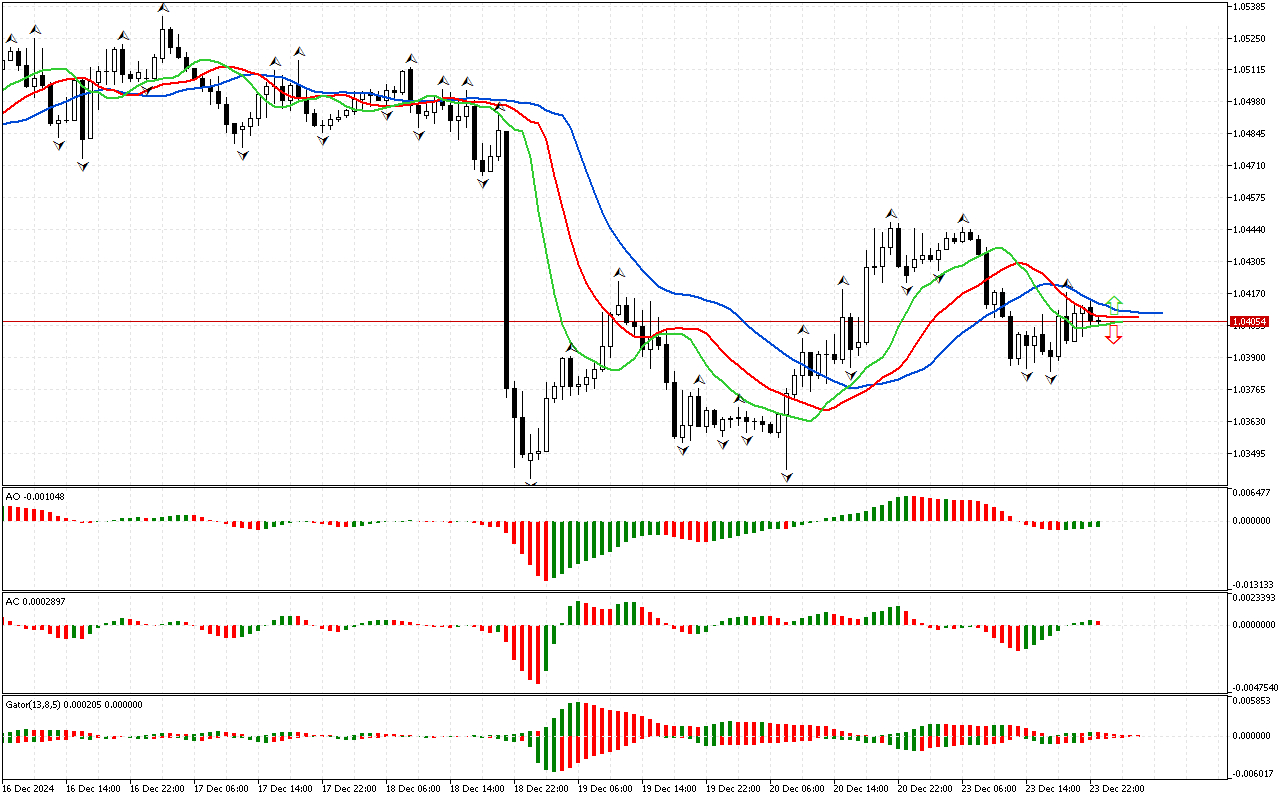Click the 23 Dec 06:00 time label
The image size is (1280, 800).
[990, 789]
